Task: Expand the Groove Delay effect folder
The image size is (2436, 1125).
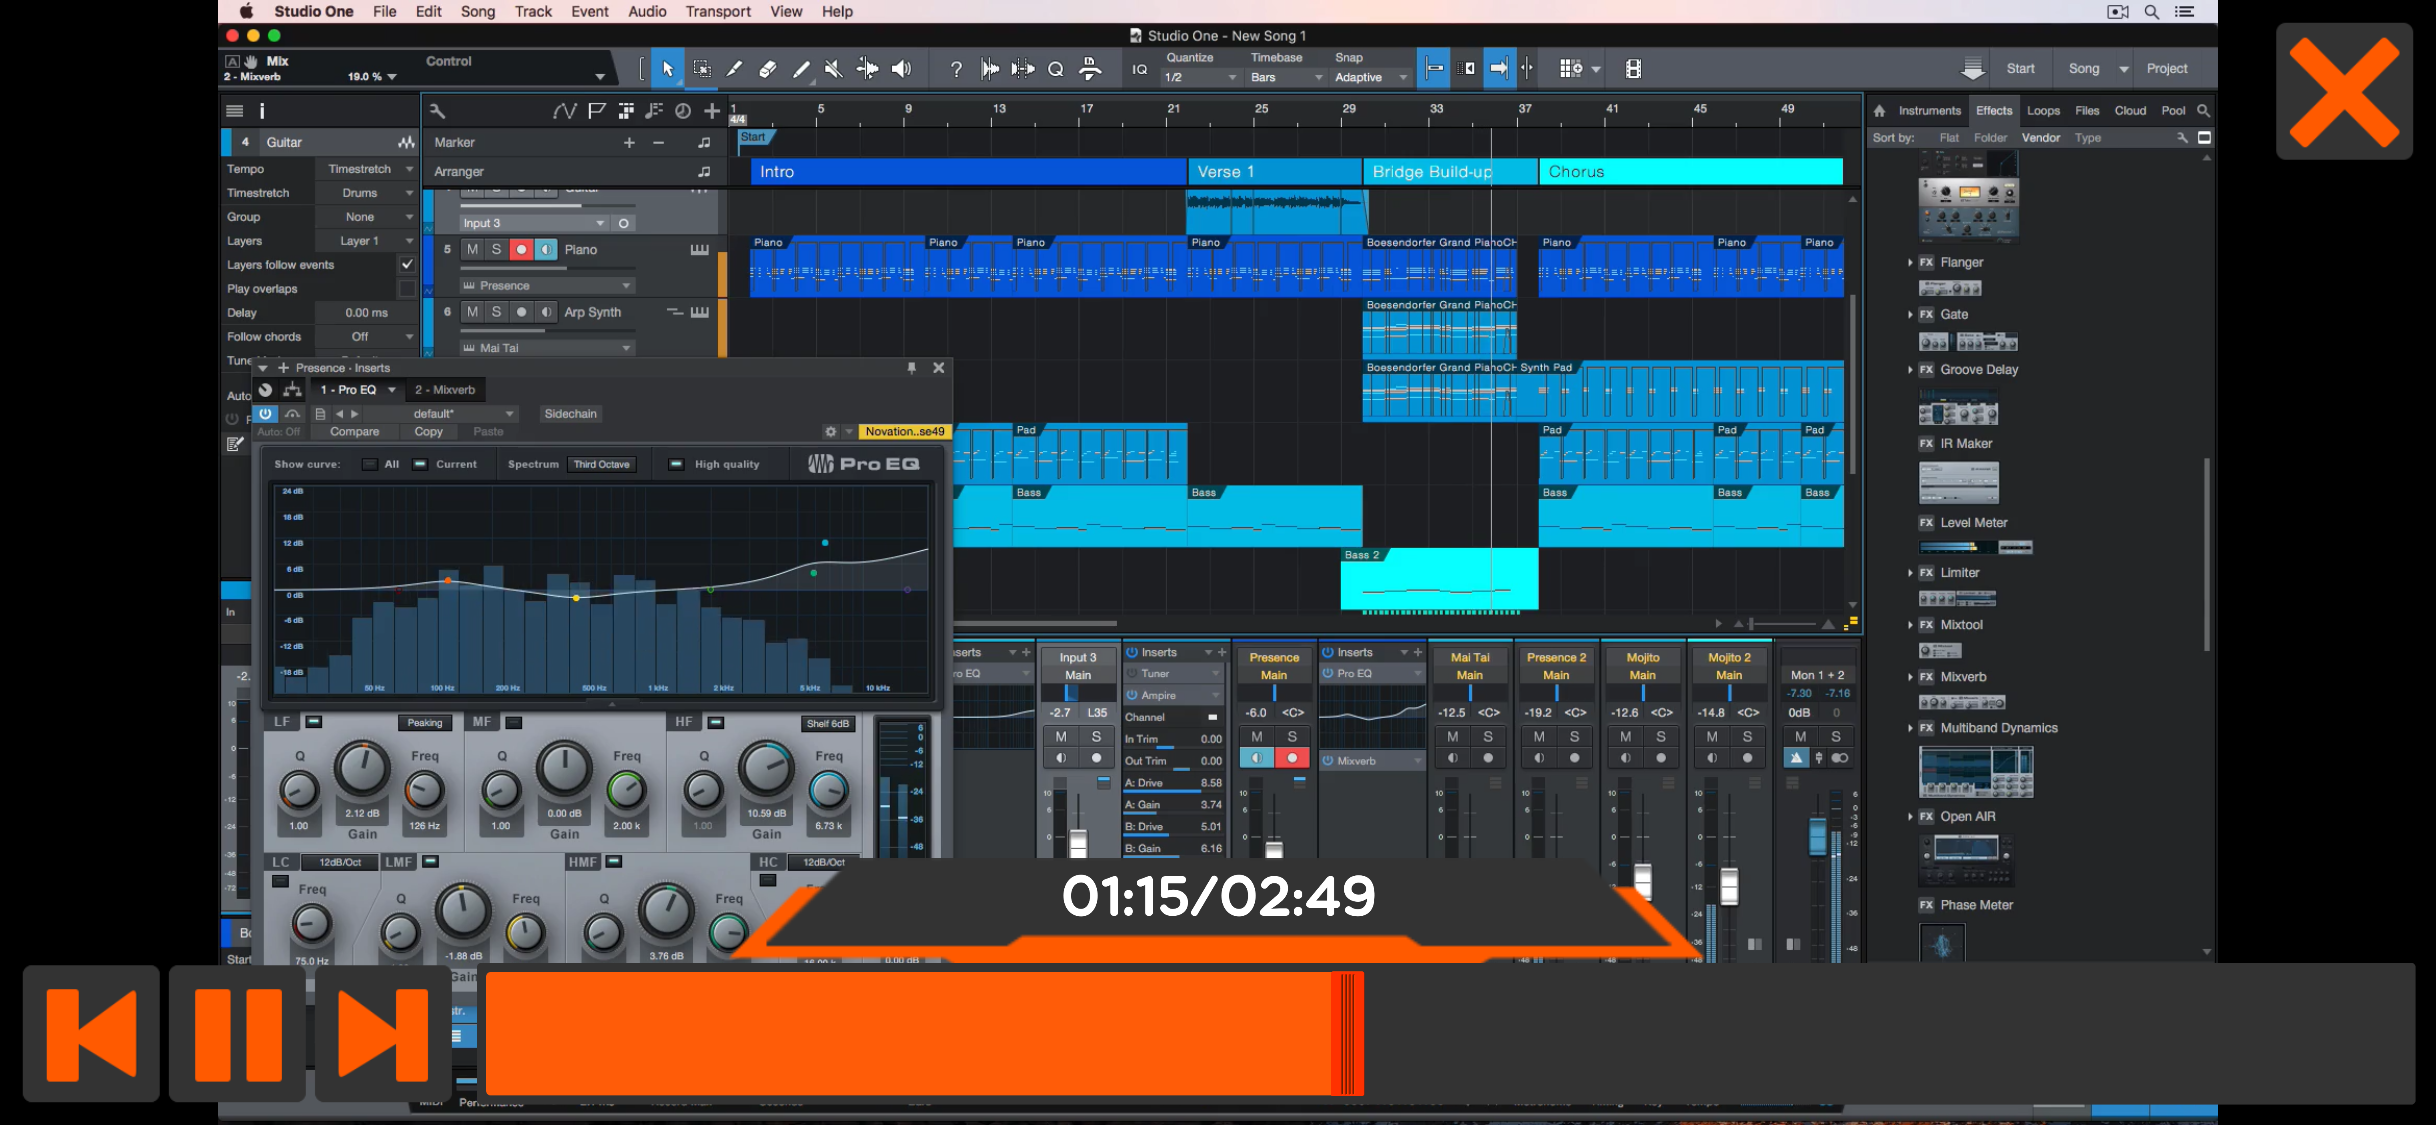Action: (1910, 370)
